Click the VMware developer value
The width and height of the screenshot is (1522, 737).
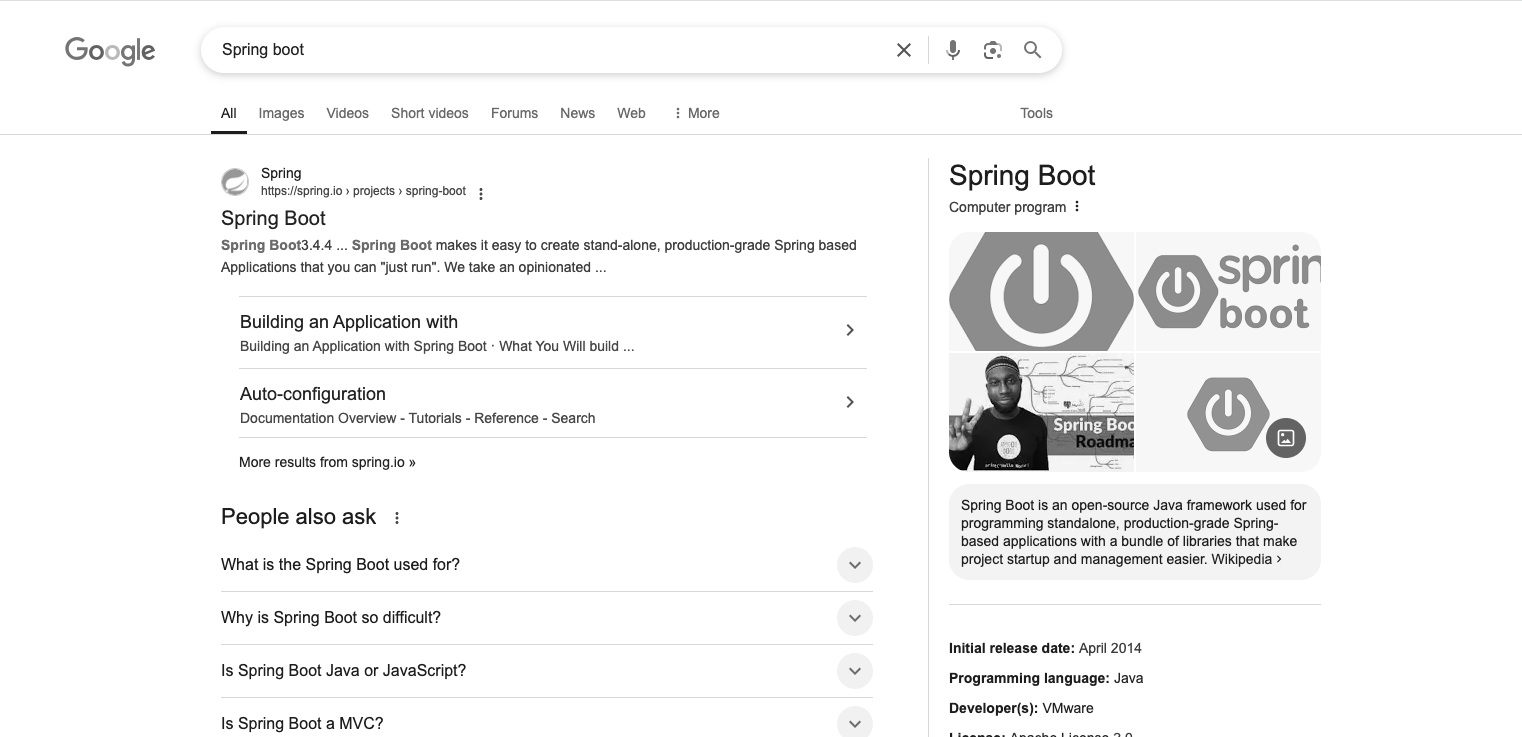[1068, 708]
